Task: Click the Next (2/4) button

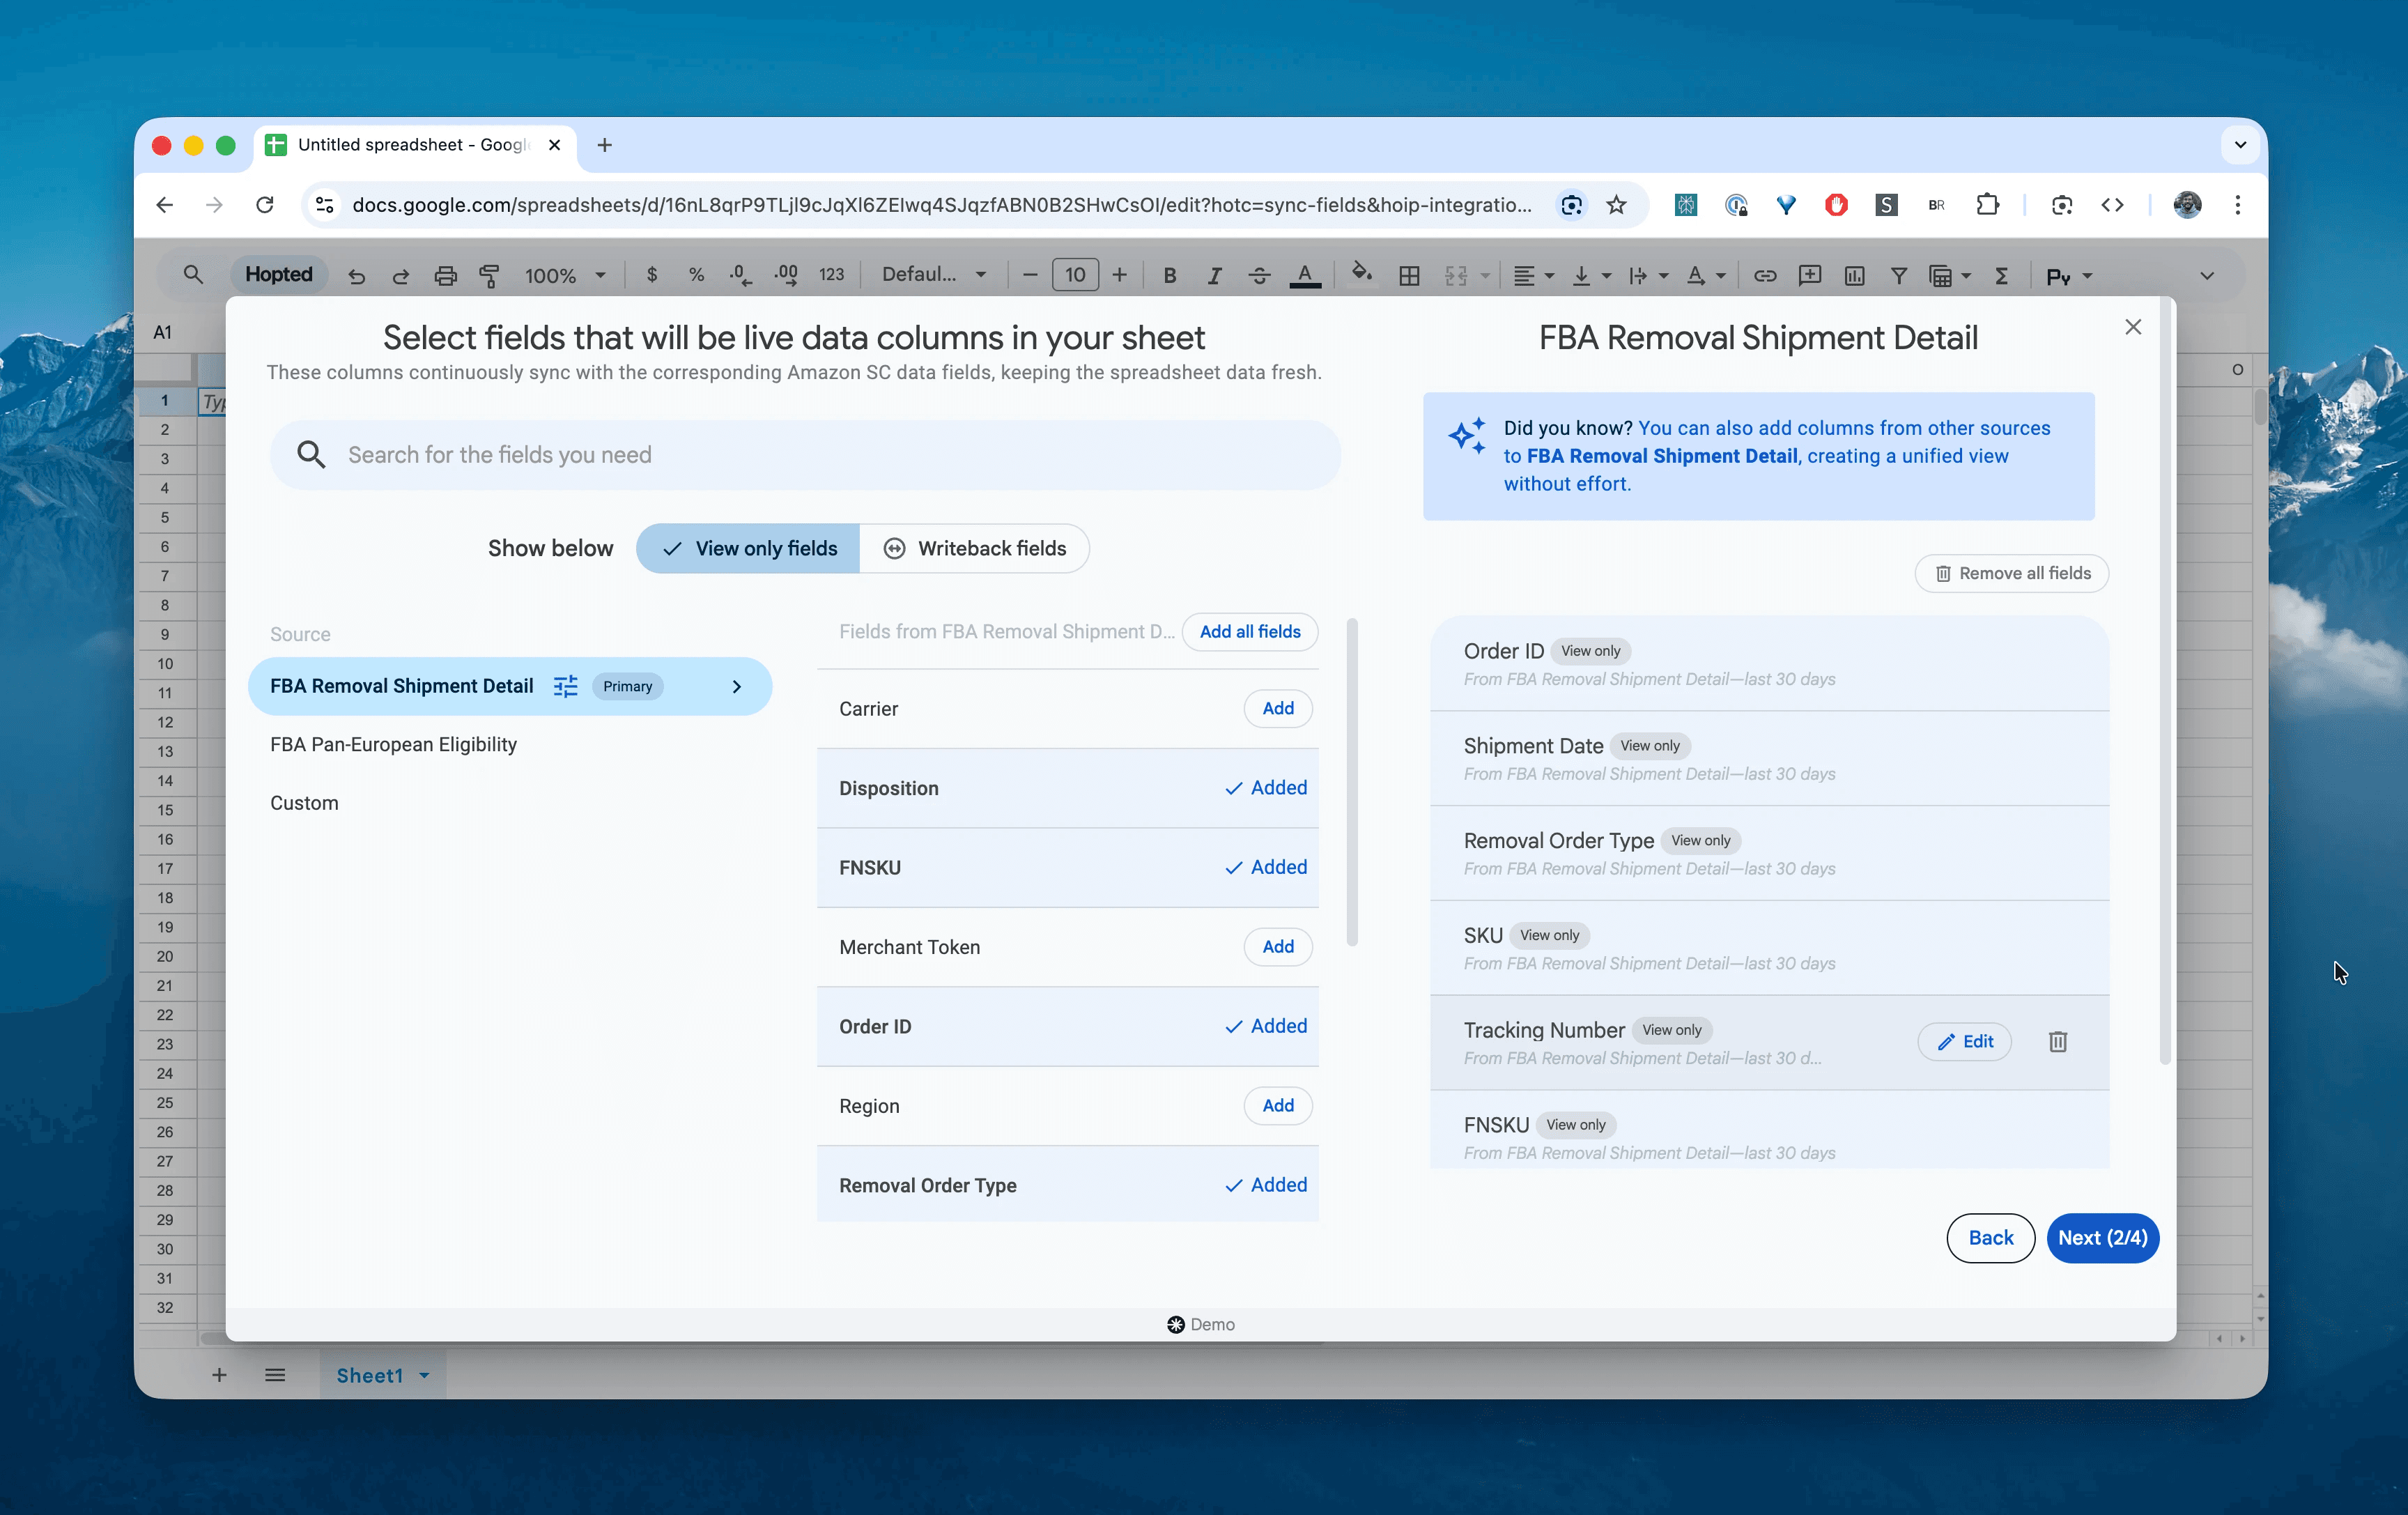Action: point(2103,1238)
